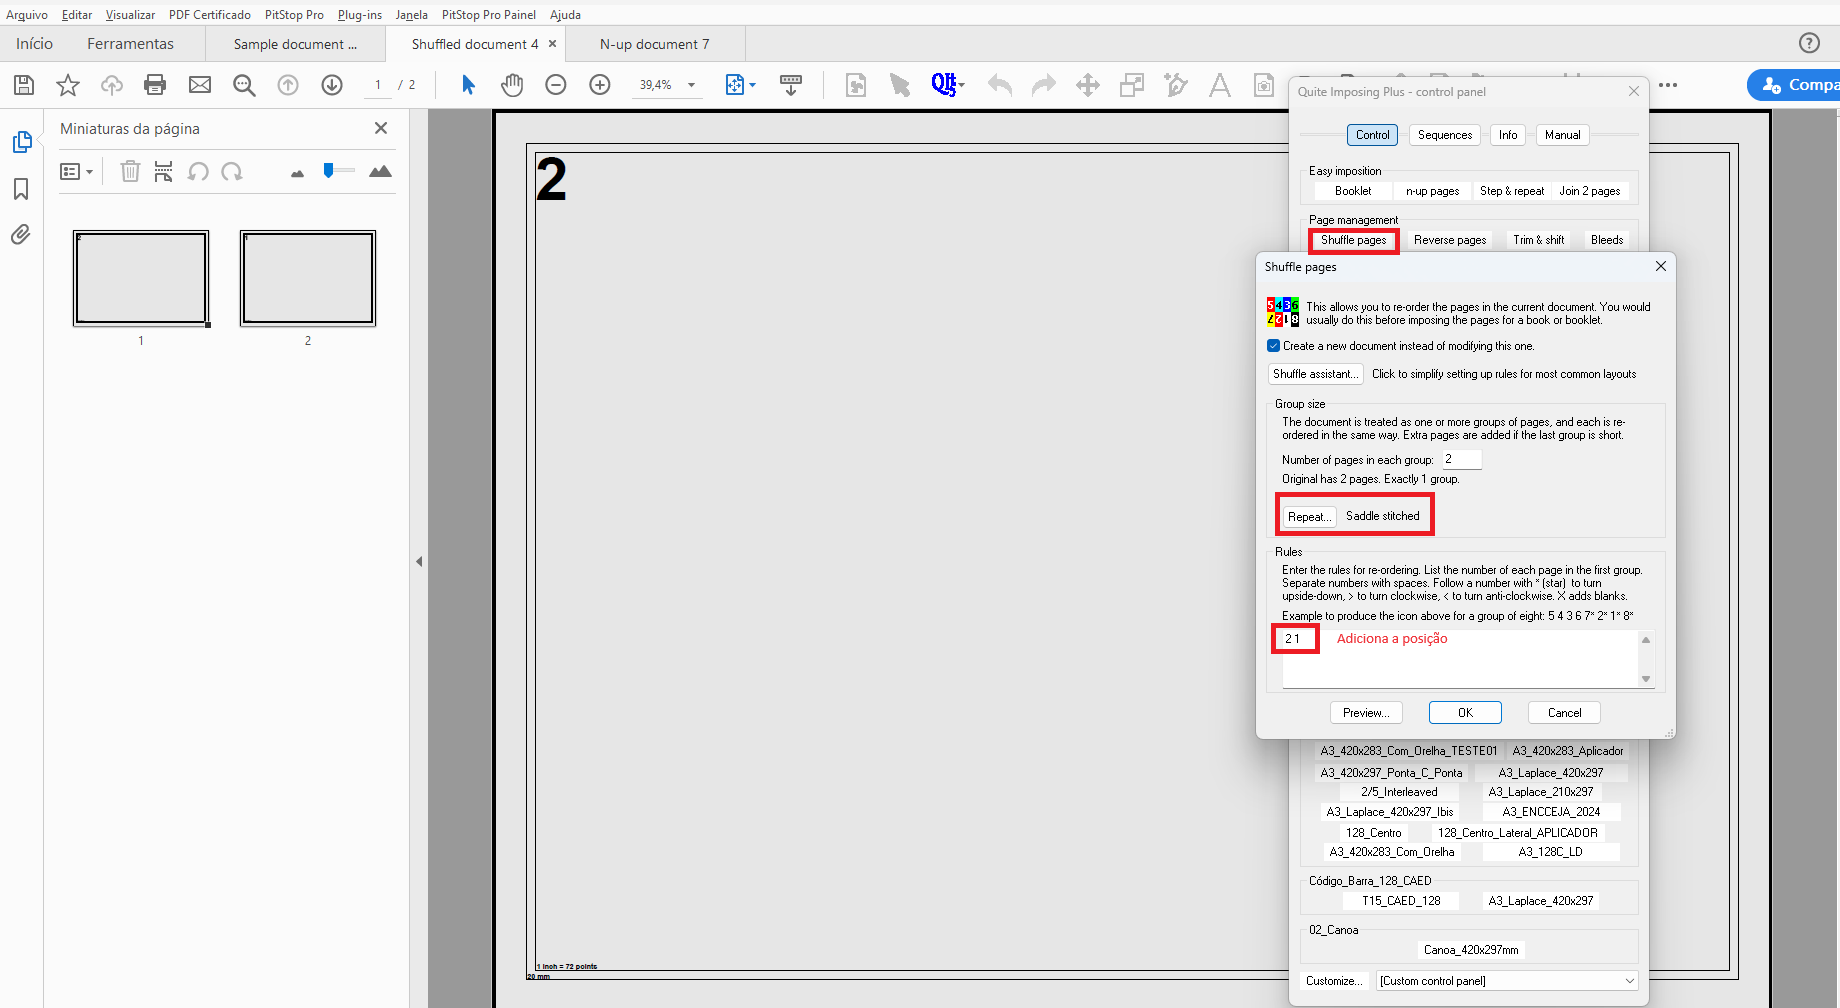Select page 2 thumbnail
Screen dimensions: 1840x1008
[x=308, y=279]
